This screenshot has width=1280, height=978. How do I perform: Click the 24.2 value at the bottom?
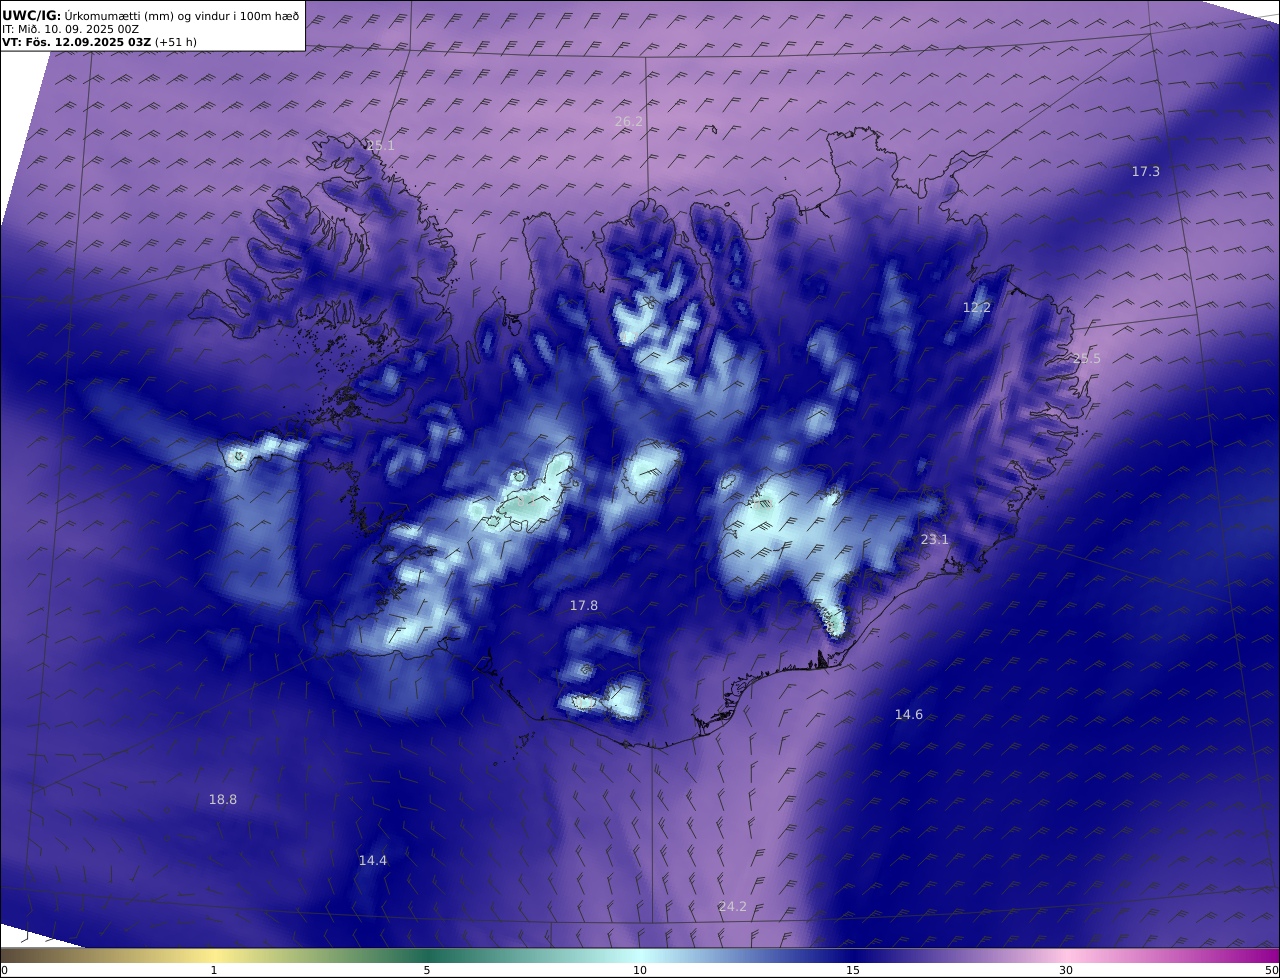[733, 907]
